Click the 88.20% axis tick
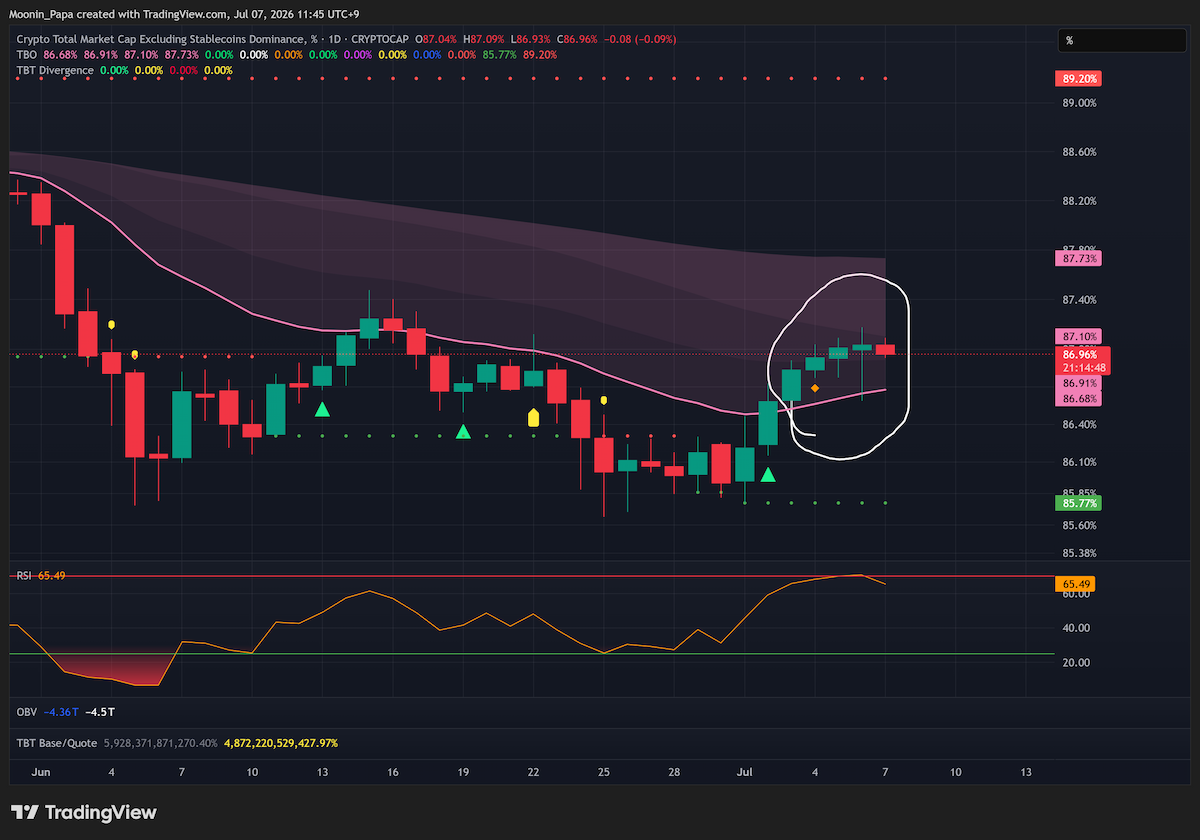Image resolution: width=1200 pixels, height=840 pixels. (x=1079, y=201)
